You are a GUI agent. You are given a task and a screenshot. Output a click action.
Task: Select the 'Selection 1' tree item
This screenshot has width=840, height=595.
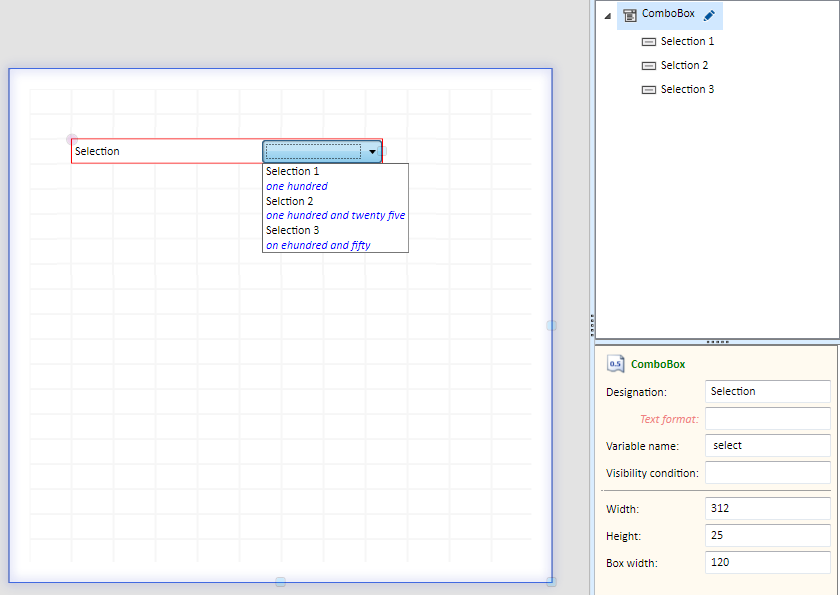pyautogui.click(x=687, y=42)
